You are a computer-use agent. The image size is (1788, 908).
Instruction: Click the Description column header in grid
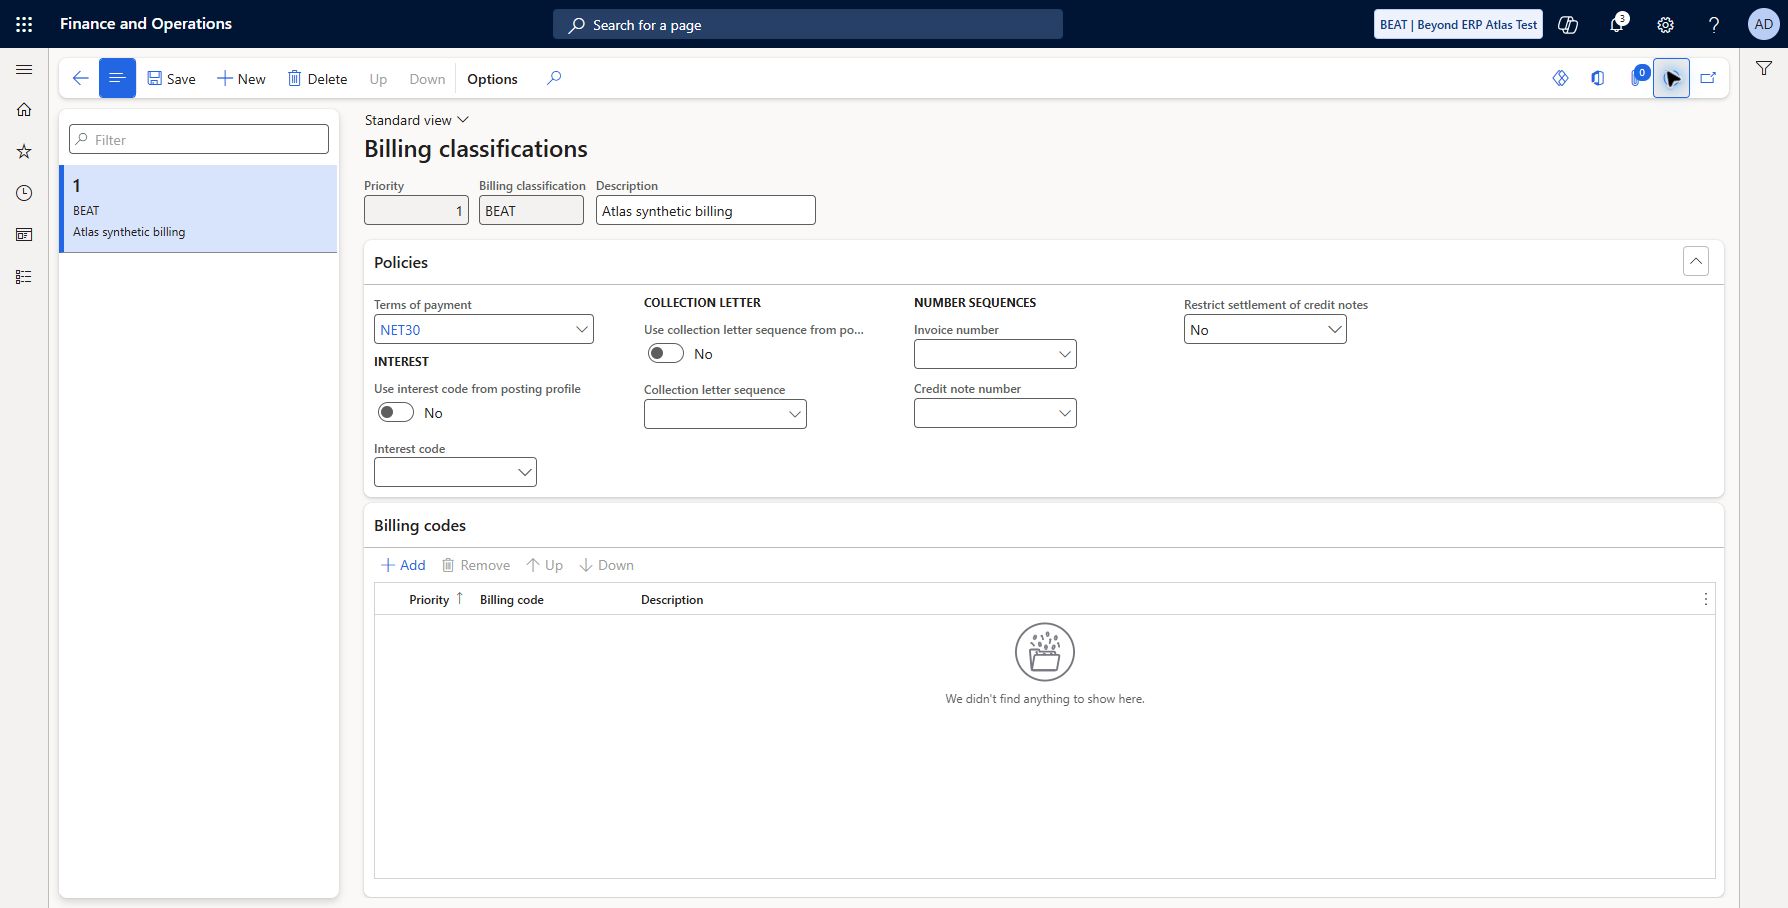tap(672, 599)
